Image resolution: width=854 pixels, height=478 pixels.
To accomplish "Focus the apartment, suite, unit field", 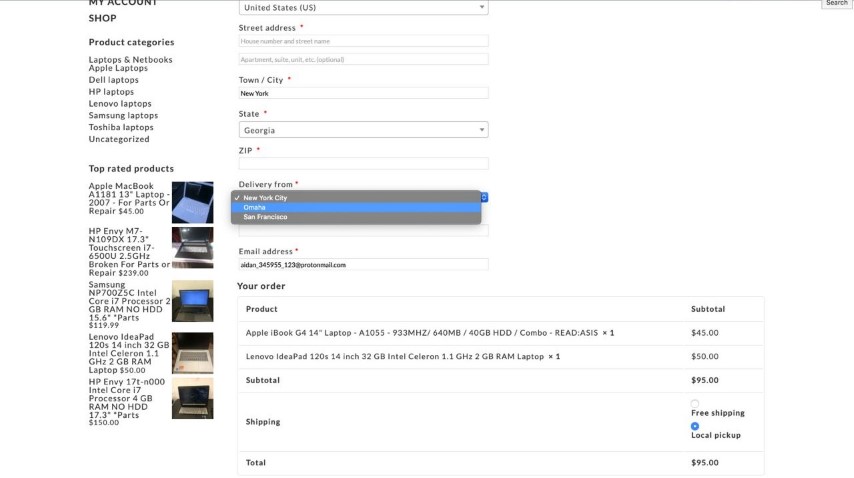I will (363, 59).
